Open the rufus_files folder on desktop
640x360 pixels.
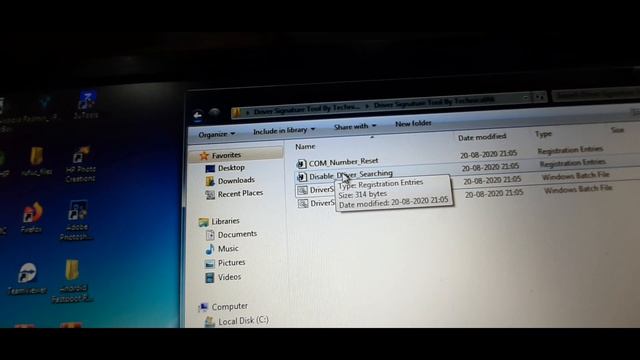tap(36, 162)
